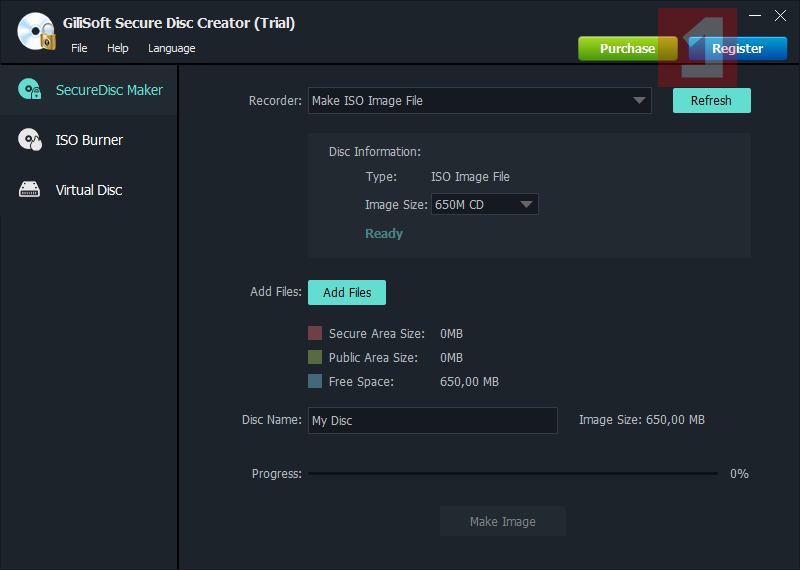Click the GiliSoft disc padlock logo
This screenshot has width=800, height=570.
tap(36, 31)
